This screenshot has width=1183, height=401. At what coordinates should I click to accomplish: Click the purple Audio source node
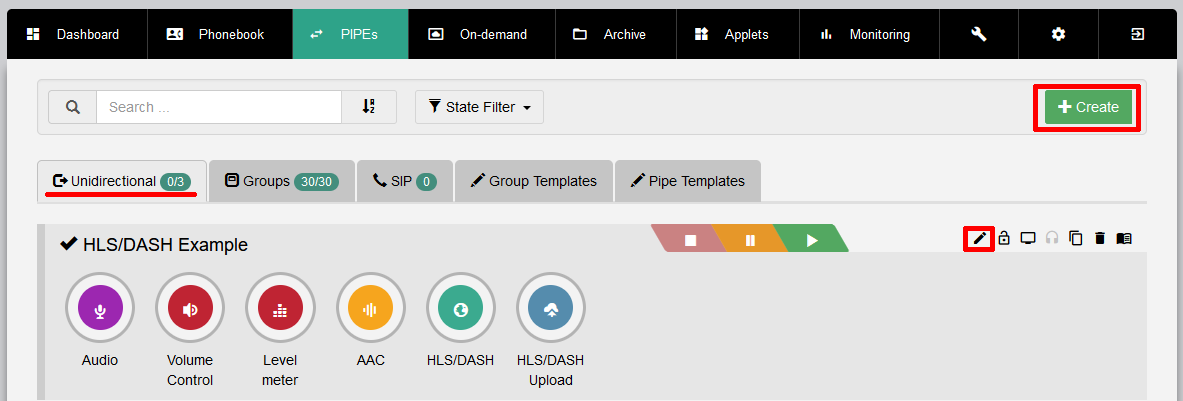click(100, 311)
